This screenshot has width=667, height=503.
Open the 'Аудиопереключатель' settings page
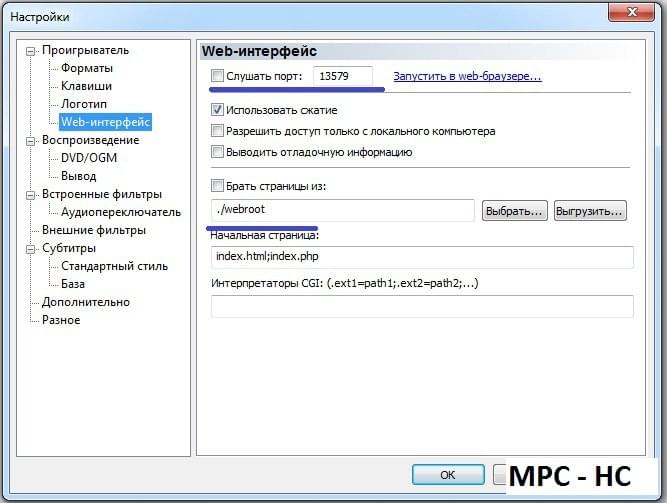121,212
